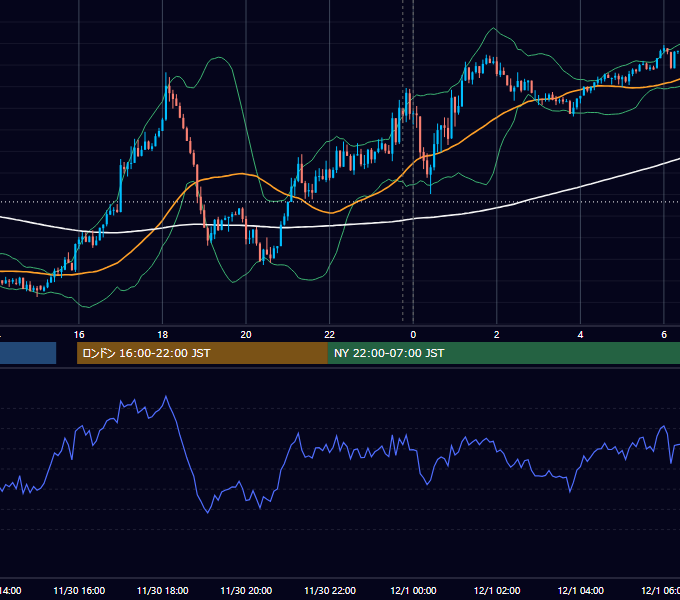Click hour label 6 on price chart axis
The width and height of the screenshot is (680, 600).
point(664,335)
